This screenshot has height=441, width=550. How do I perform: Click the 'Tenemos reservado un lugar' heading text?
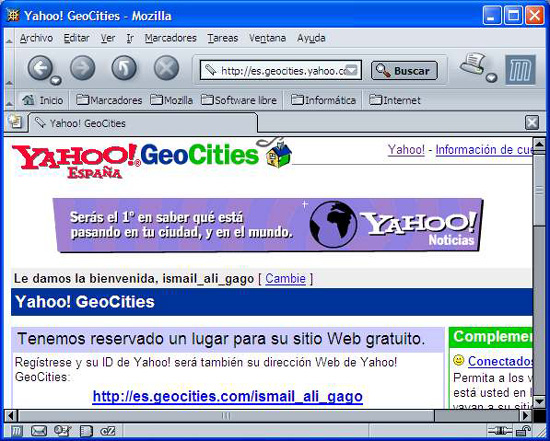(x=221, y=339)
